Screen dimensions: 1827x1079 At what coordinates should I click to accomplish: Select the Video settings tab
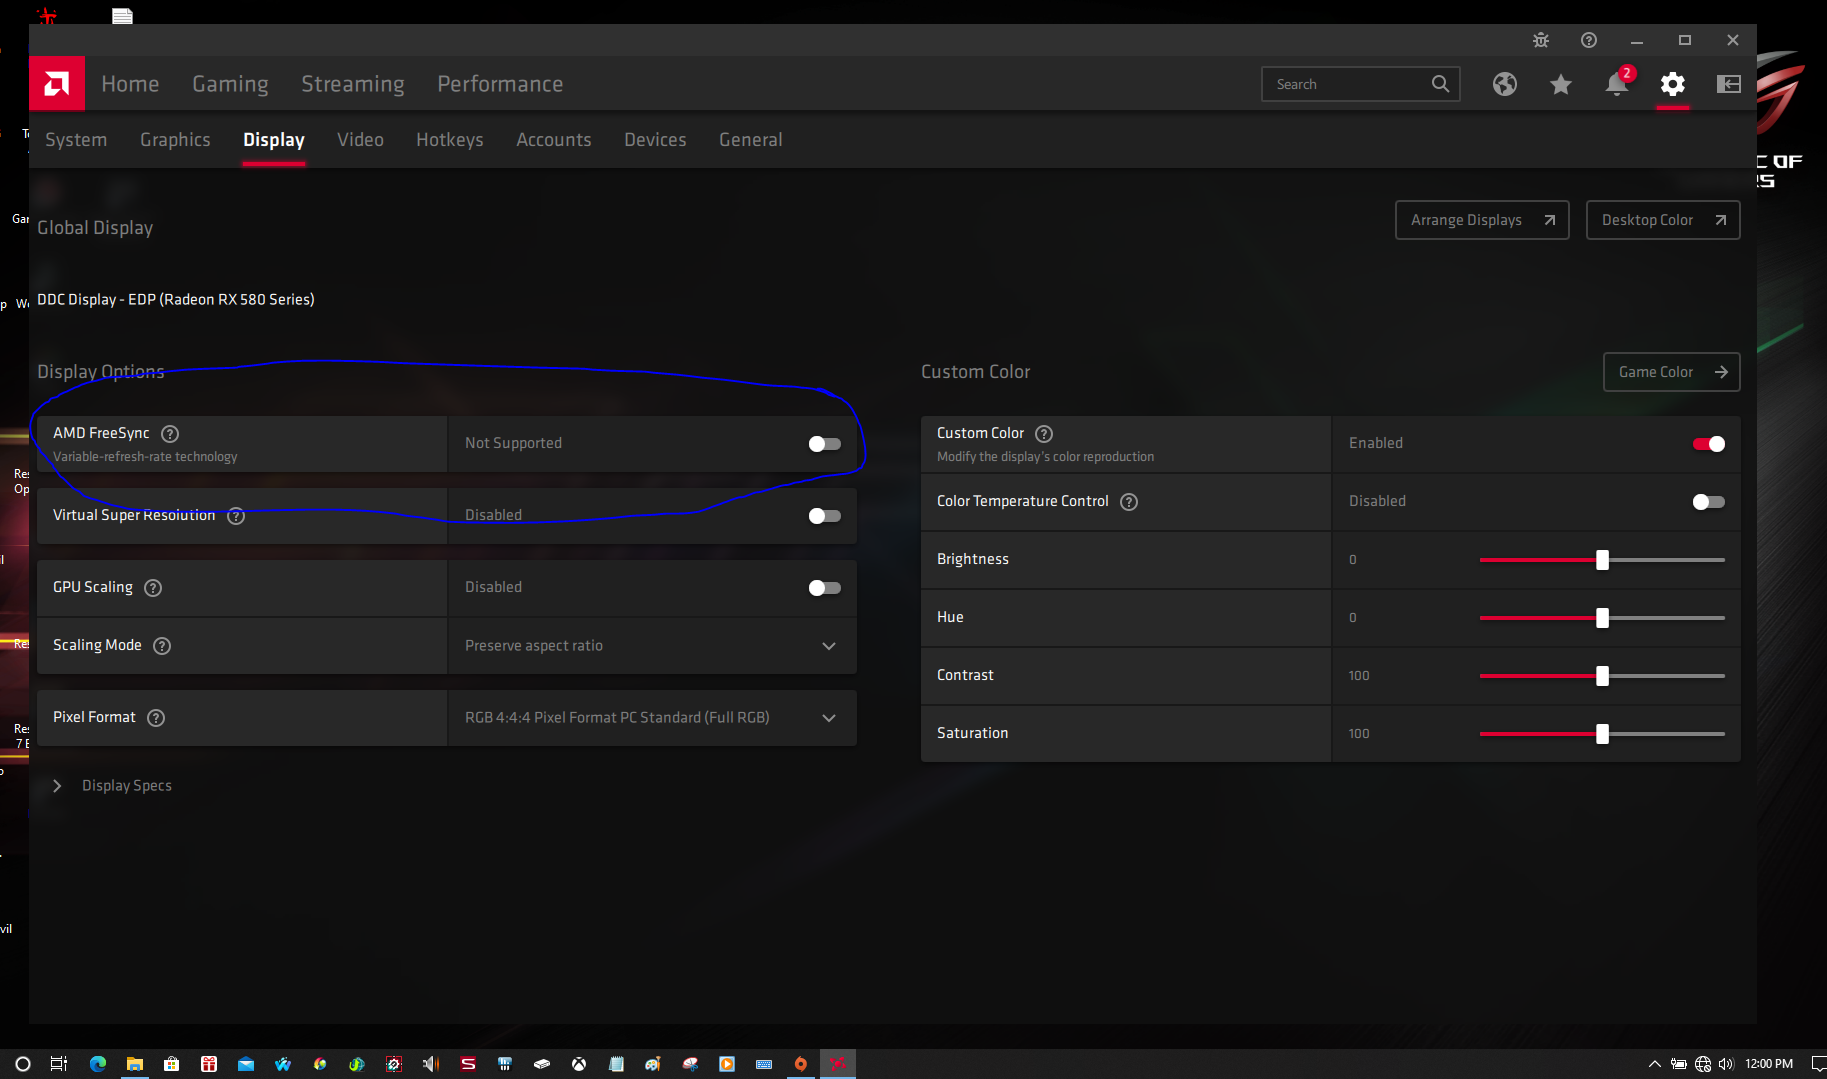[x=360, y=140]
